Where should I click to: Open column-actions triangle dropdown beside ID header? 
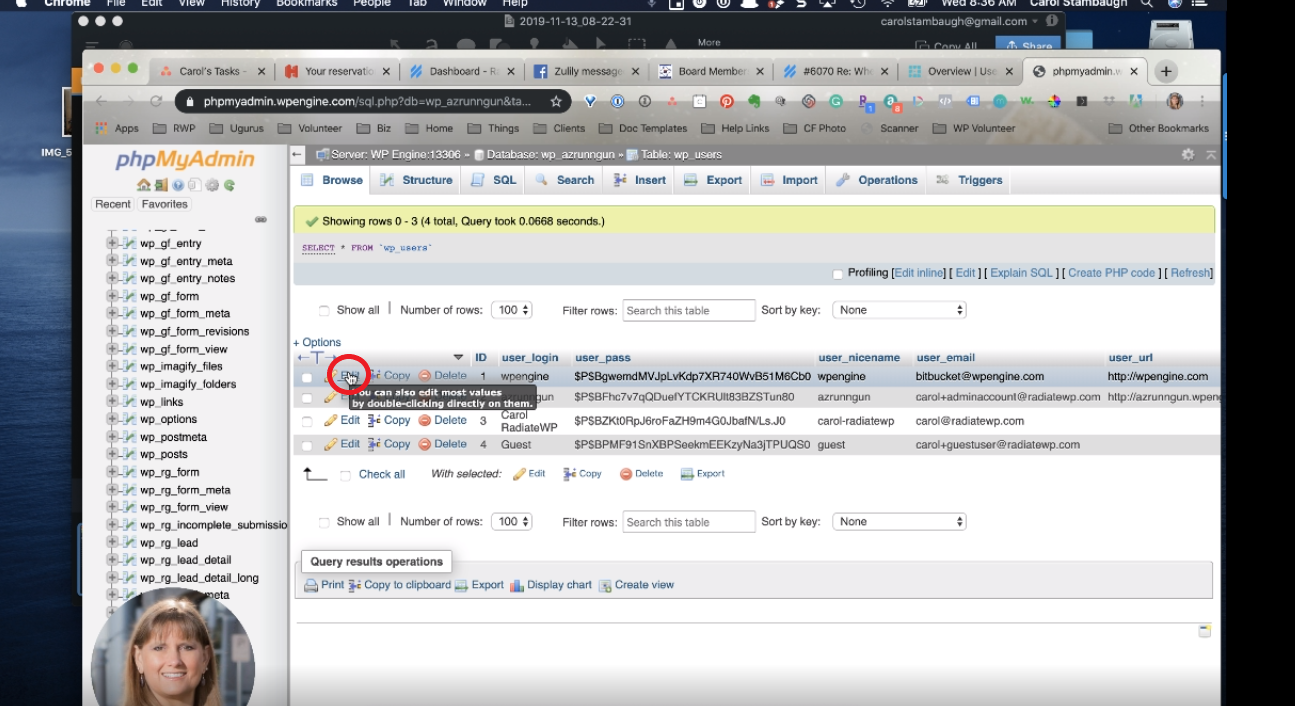click(x=458, y=357)
